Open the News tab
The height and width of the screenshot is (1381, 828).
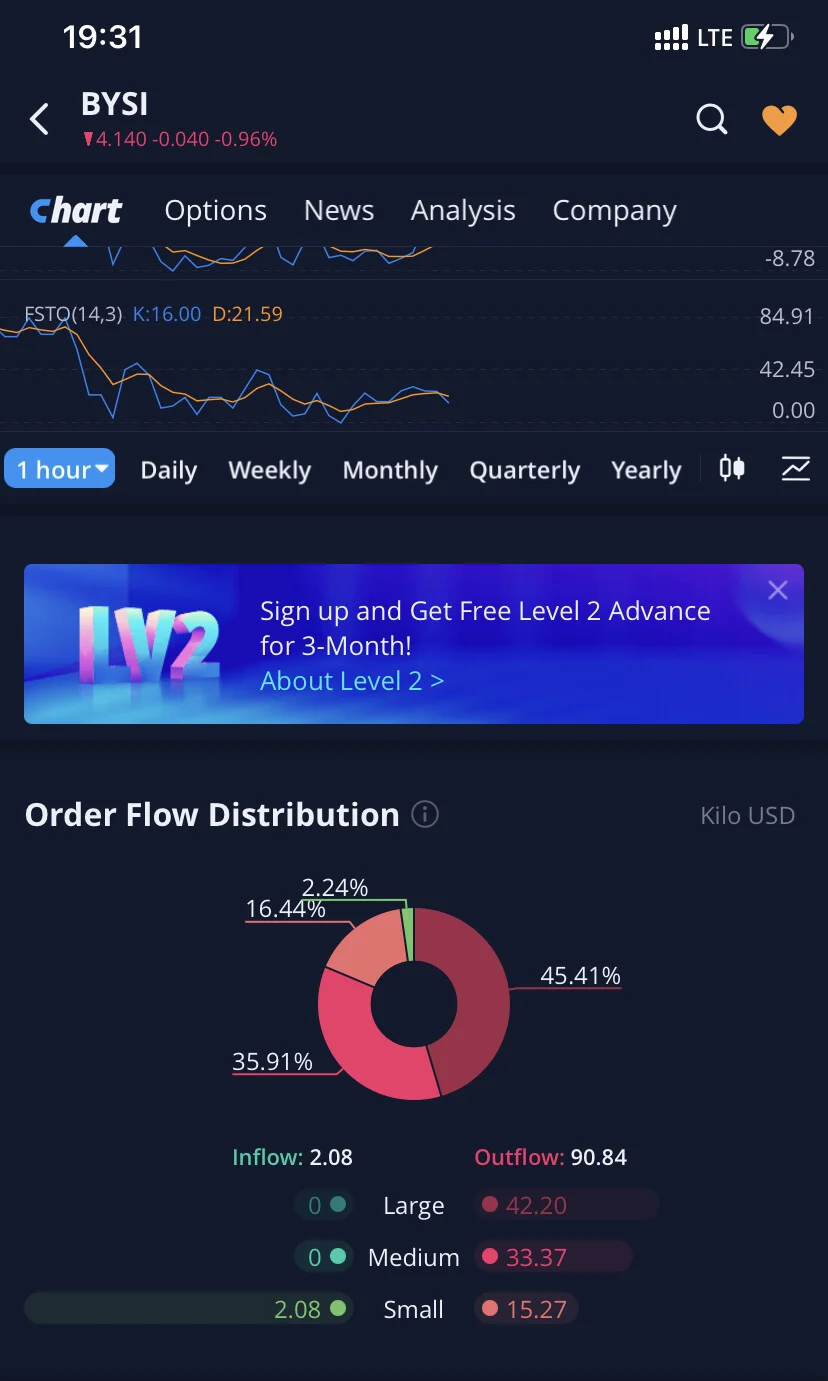pyautogui.click(x=338, y=210)
